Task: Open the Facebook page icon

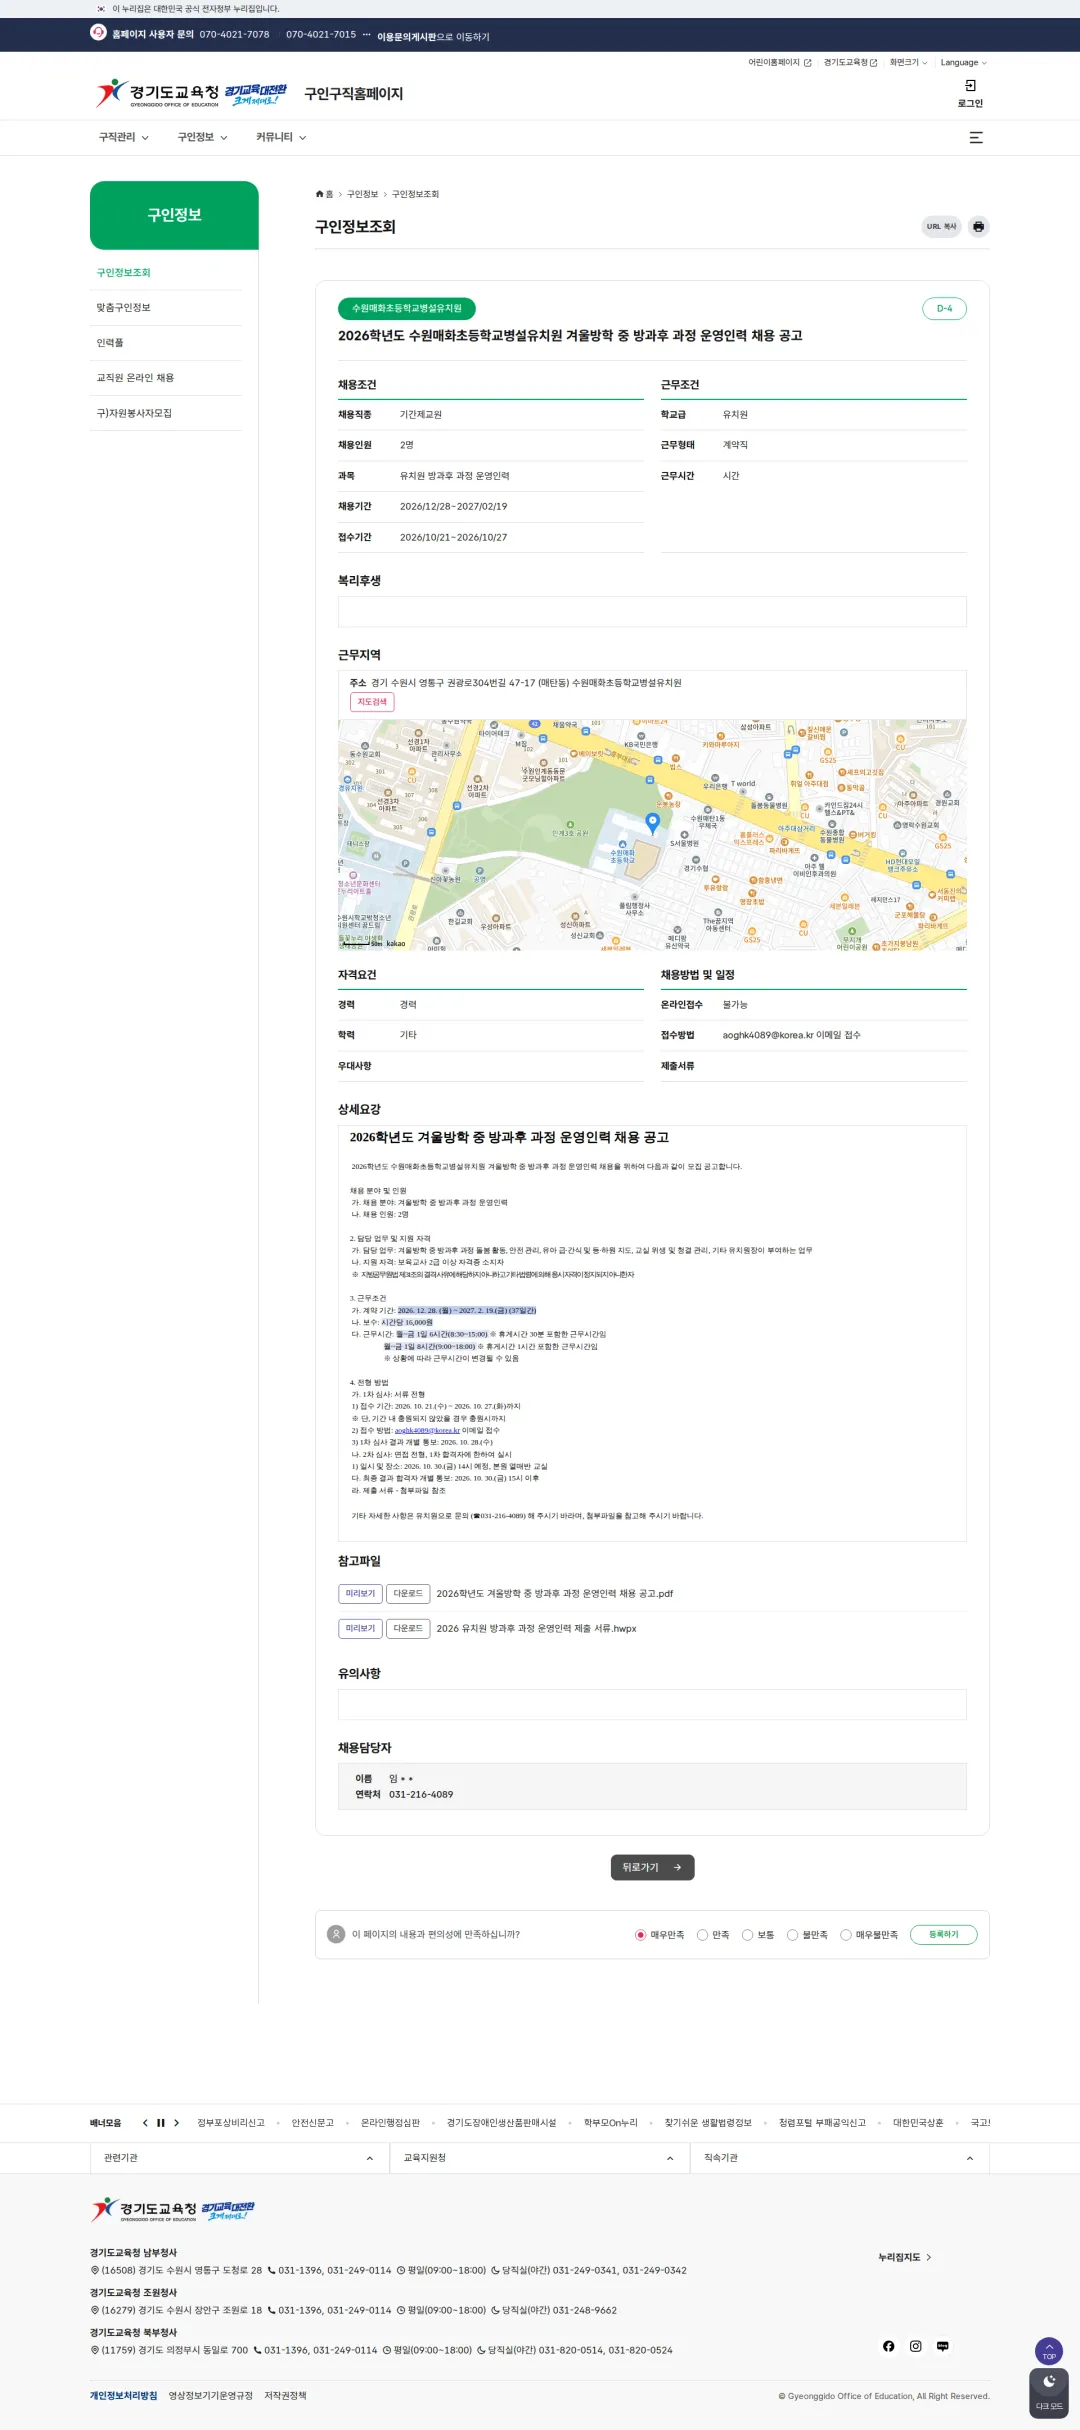Action: tap(888, 2346)
